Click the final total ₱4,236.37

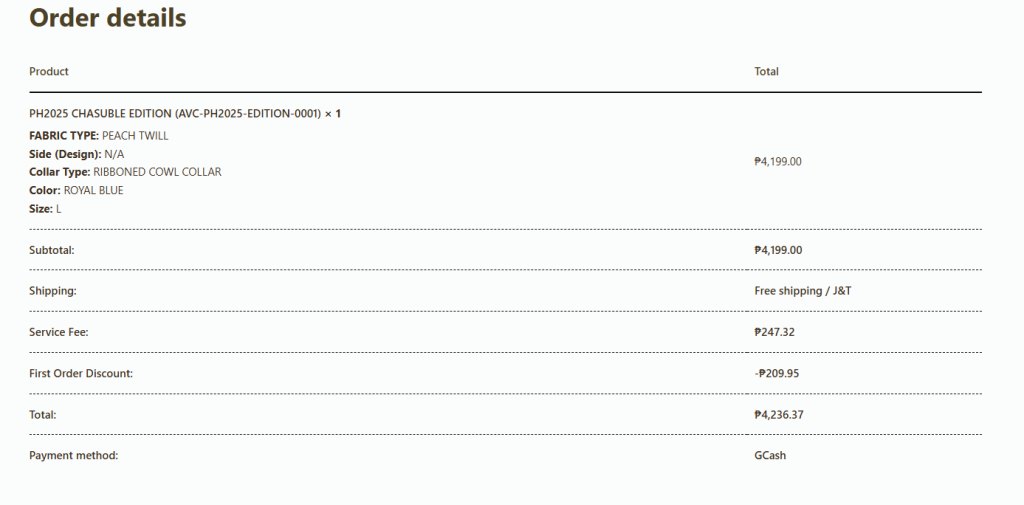pyautogui.click(x=778, y=414)
